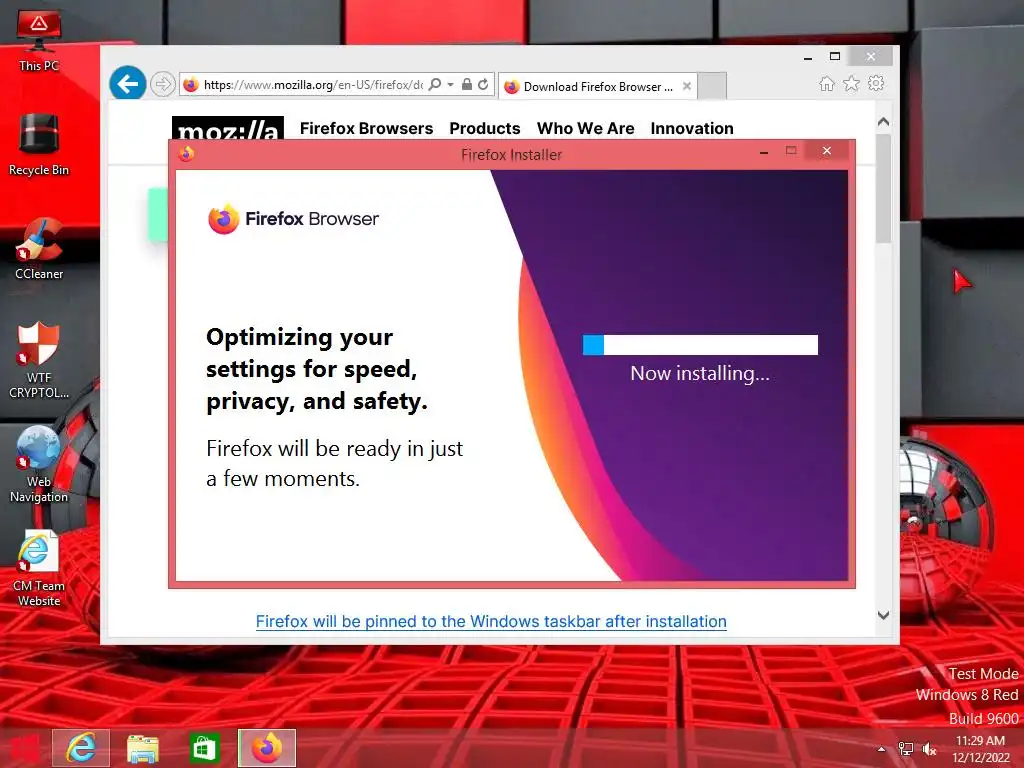
Task: Open the WTF CRYPTOL... desktop shortcut
Action: [39, 360]
